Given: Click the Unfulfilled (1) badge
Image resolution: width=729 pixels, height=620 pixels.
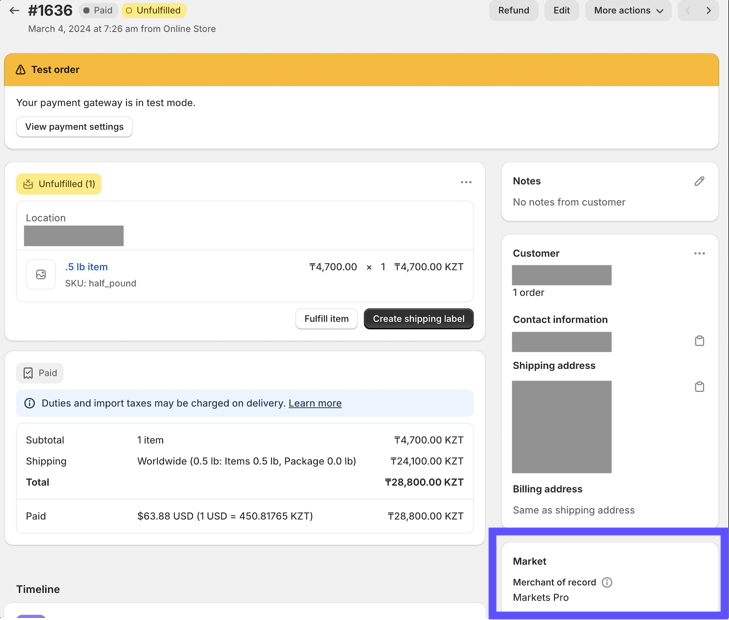Looking at the screenshot, I should pyautogui.click(x=59, y=184).
